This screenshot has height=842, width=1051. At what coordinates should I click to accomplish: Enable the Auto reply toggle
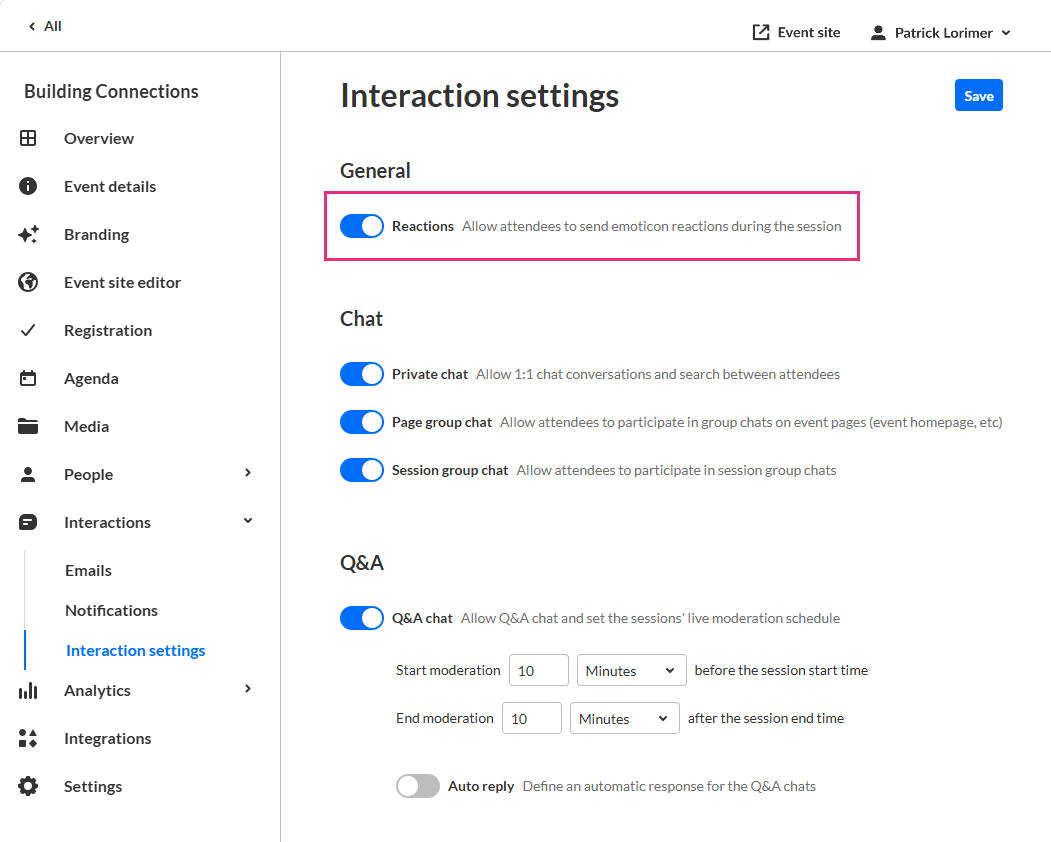pos(418,786)
